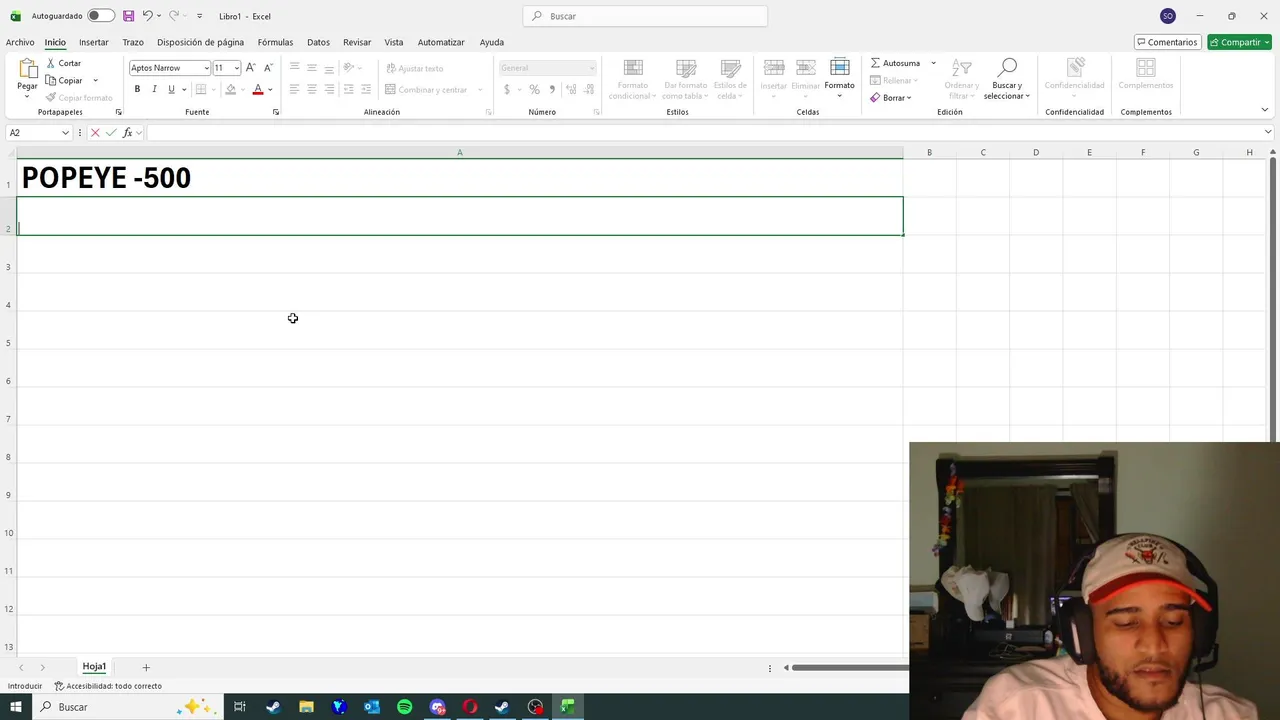
Task: Collapse the ribbon with chevron
Action: [1265, 111]
